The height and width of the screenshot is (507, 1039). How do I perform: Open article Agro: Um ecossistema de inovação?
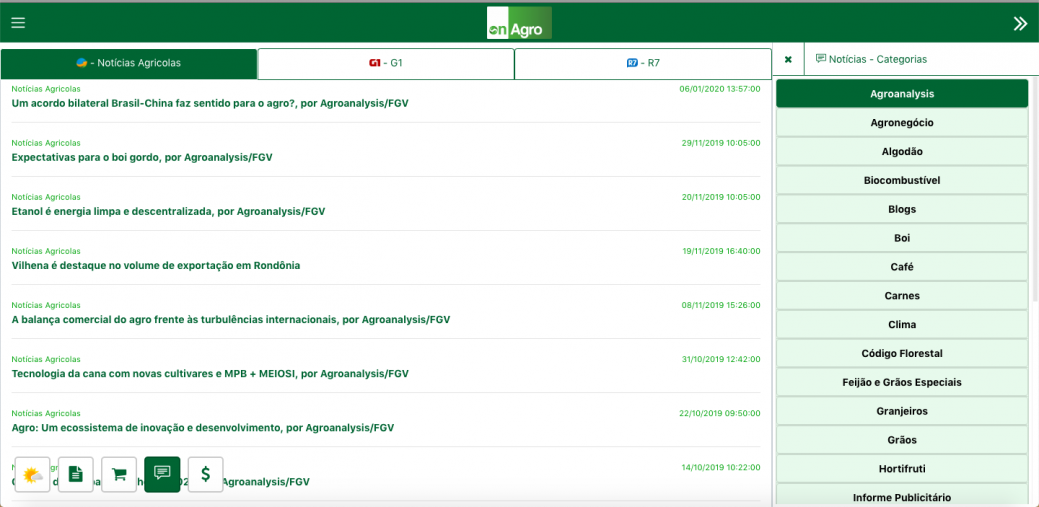pyautogui.click(x=203, y=428)
